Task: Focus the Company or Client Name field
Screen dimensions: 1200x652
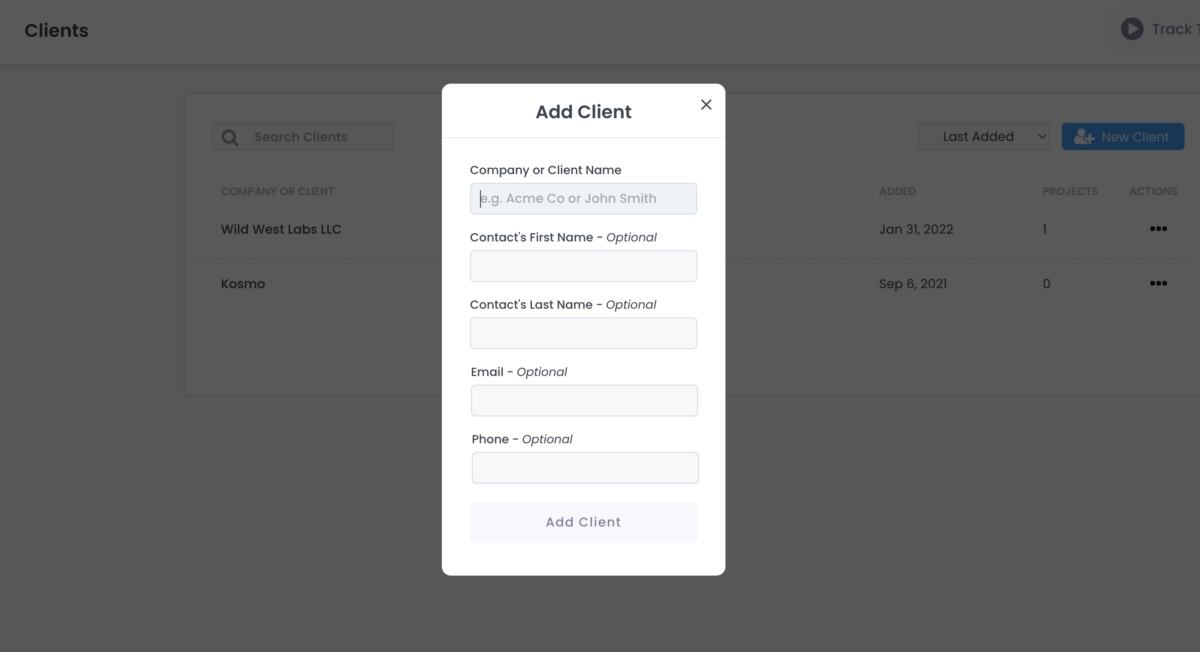Action: pyautogui.click(x=583, y=198)
